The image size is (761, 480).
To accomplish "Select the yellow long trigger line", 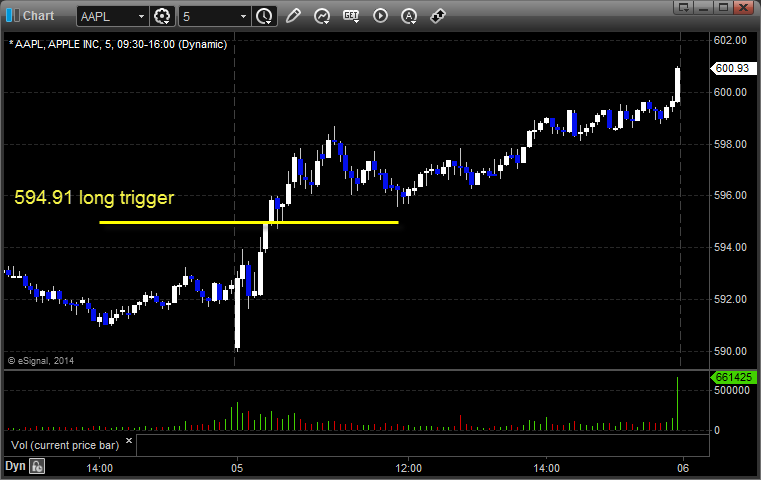I will coord(249,223).
